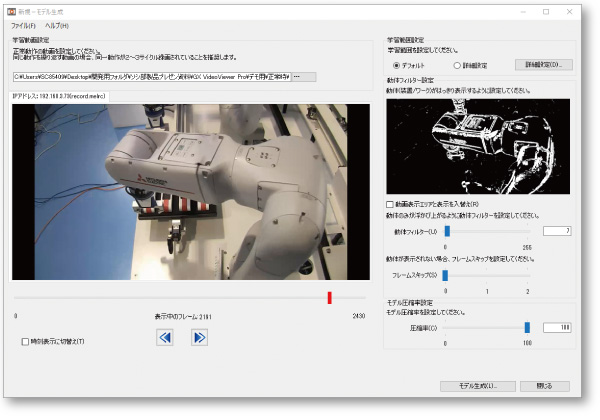Click the browse '...' button beside file path
Viewport: 600px width, 420px height.
pyautogui.click(x=303, y=77)
